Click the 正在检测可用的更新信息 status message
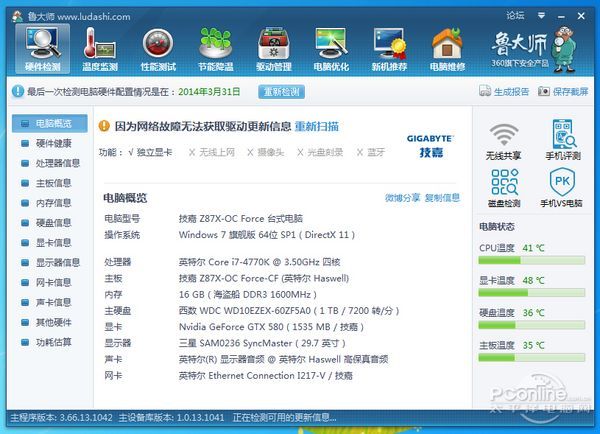Image resolution: width=600 pixels, height=434 pixels. [284, 417]
